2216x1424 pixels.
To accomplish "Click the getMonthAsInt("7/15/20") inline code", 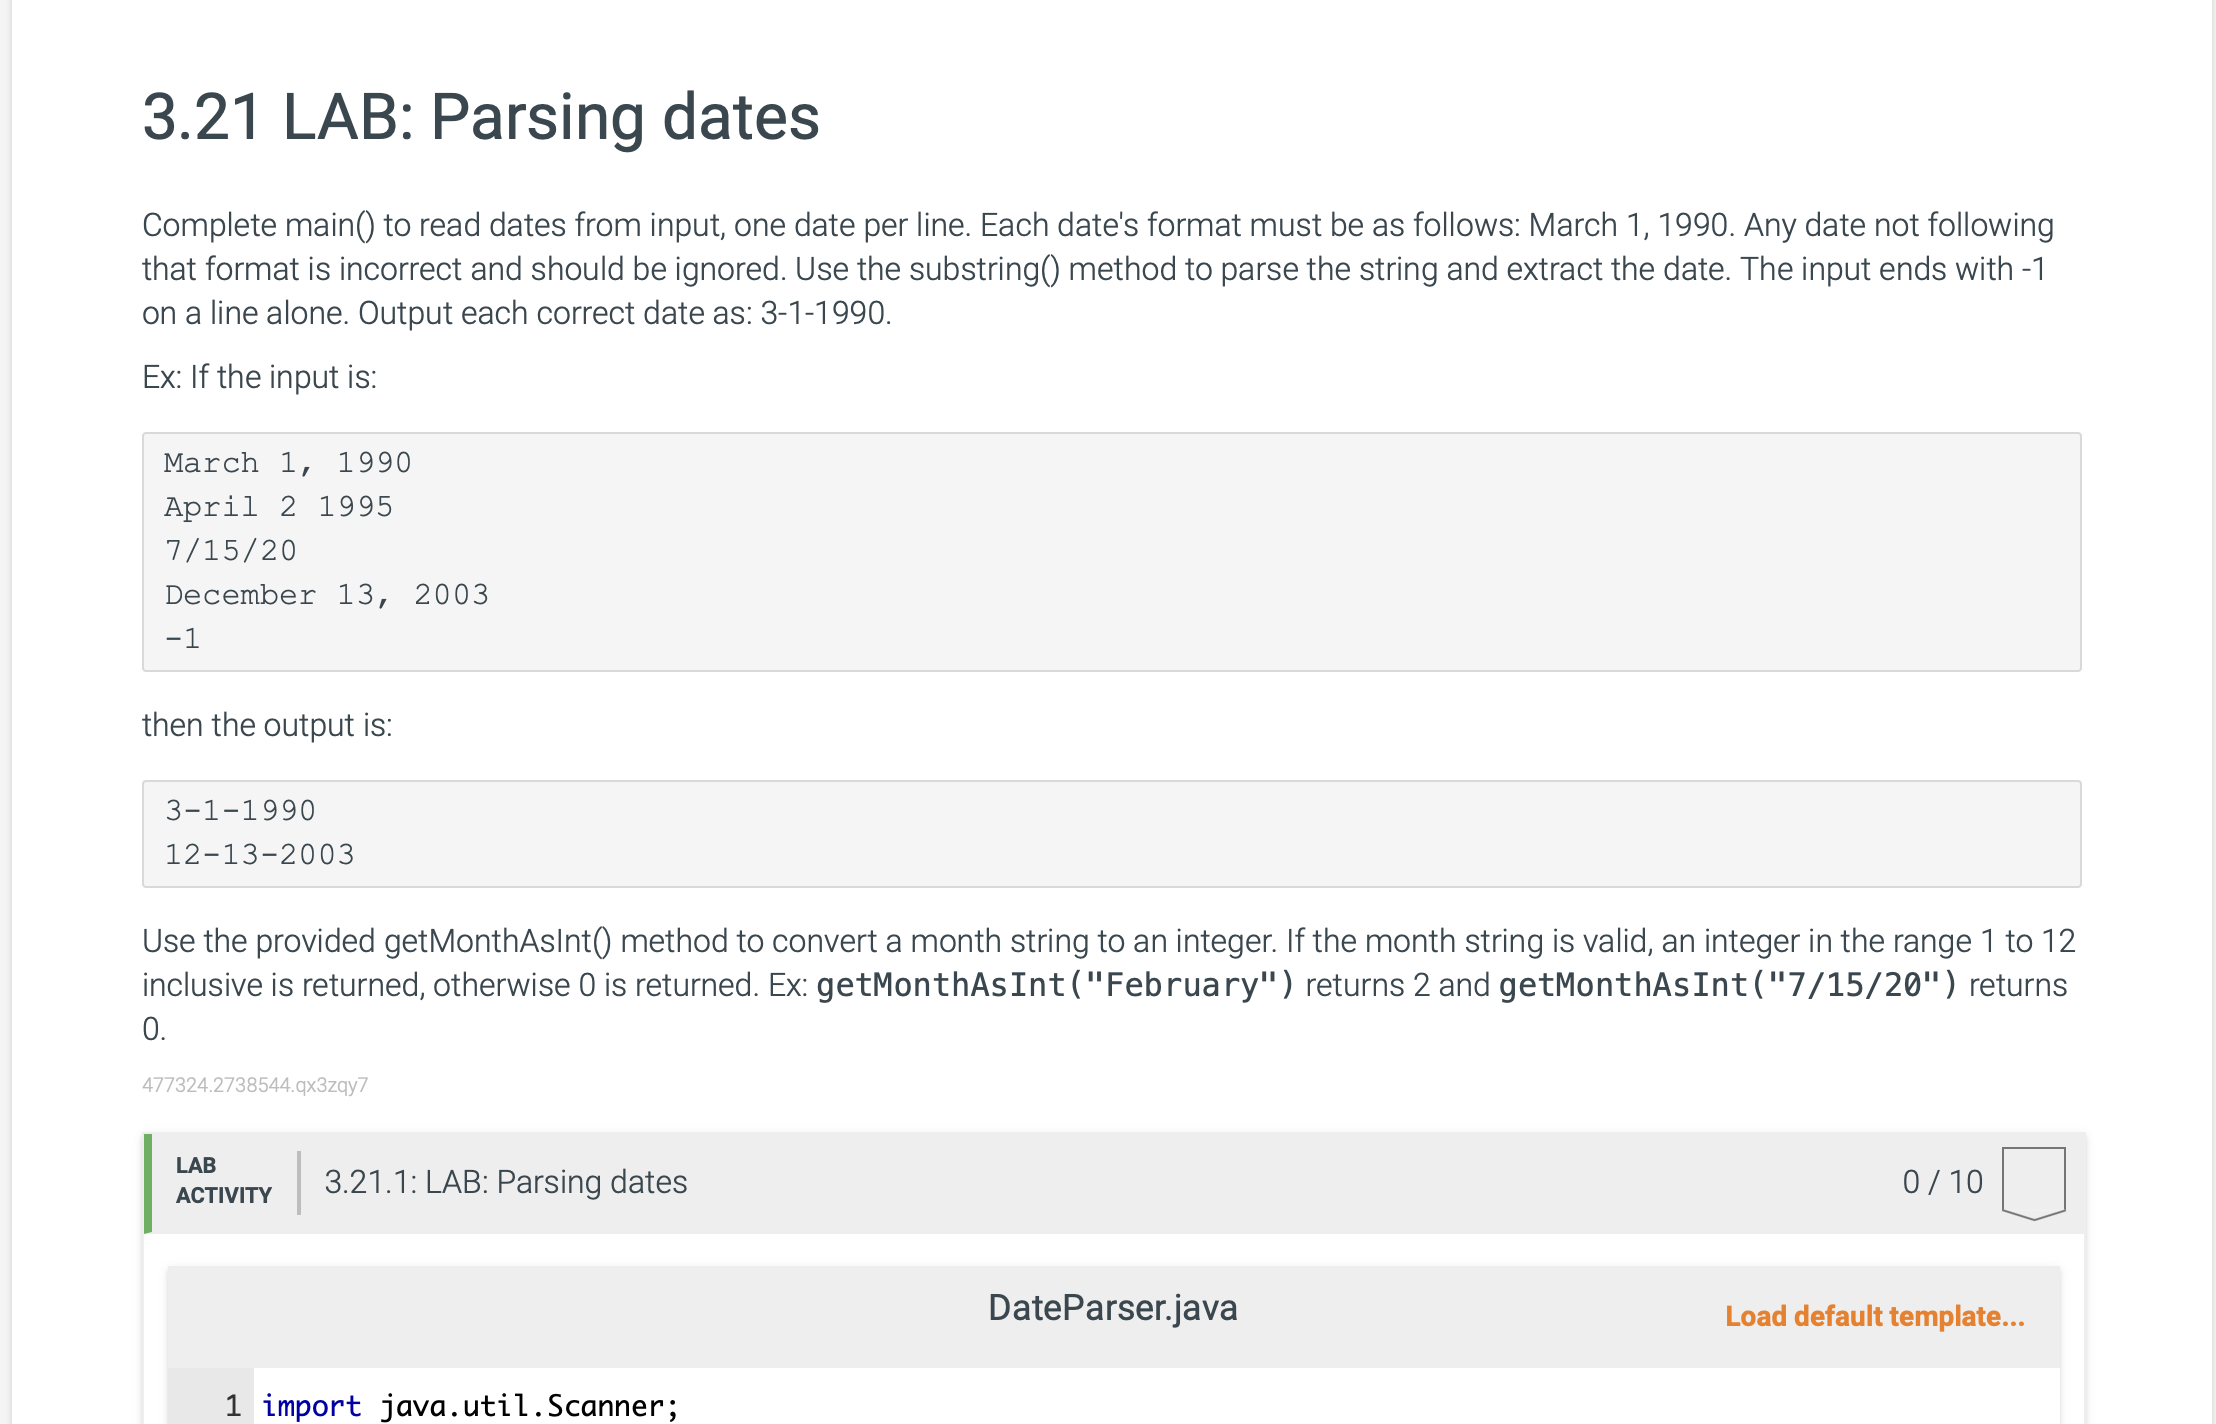I will coord(1728,985).
